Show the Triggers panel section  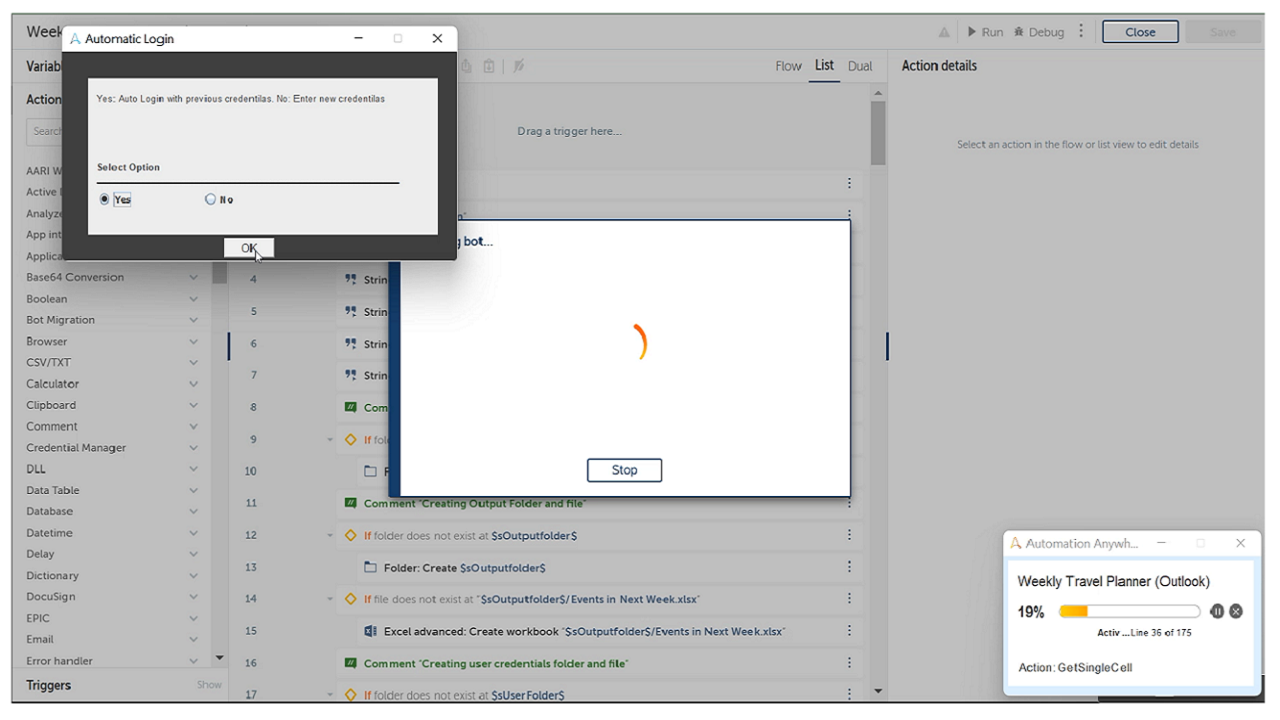point(209,685)
